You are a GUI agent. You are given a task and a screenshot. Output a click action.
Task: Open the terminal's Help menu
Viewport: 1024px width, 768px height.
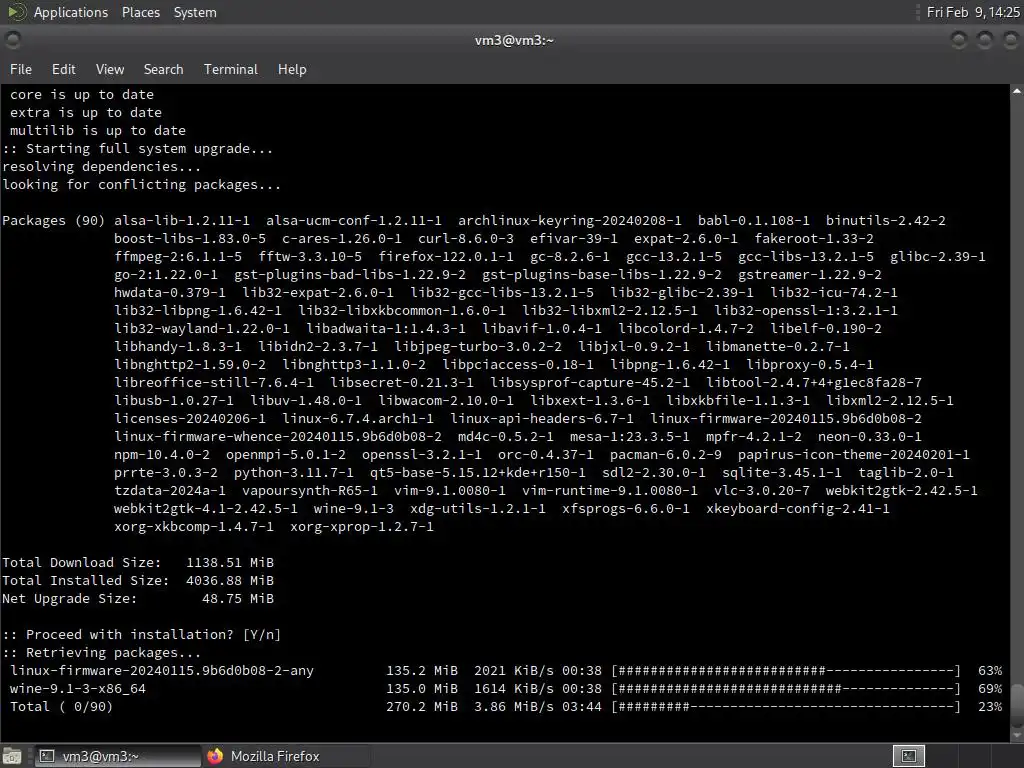pyautogui.click(x=292, y=69)
